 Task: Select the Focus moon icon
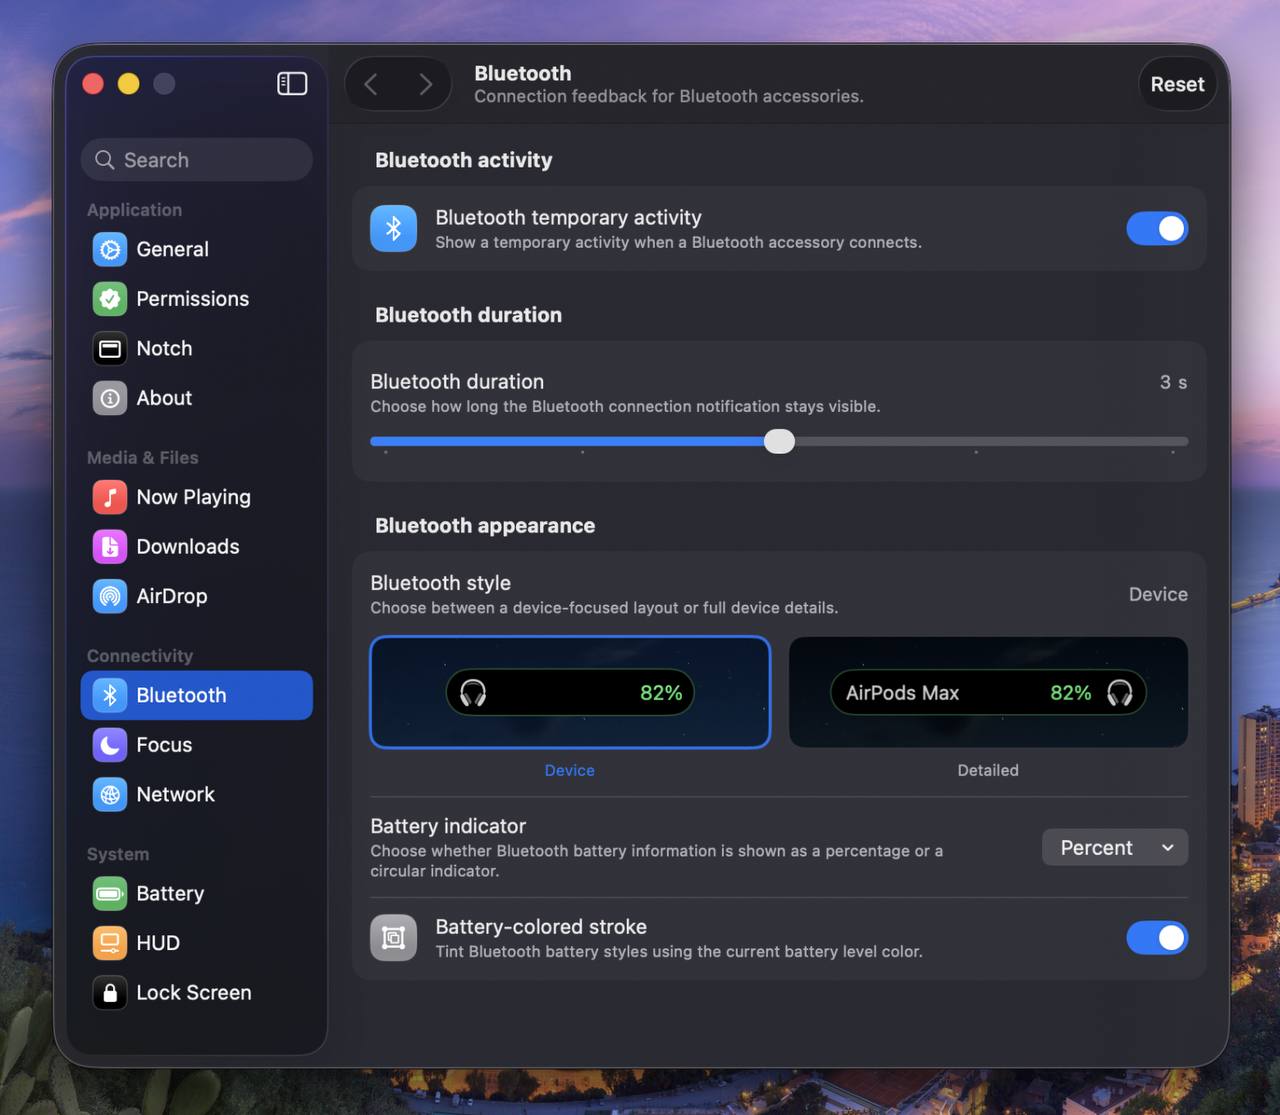[110, 745]
